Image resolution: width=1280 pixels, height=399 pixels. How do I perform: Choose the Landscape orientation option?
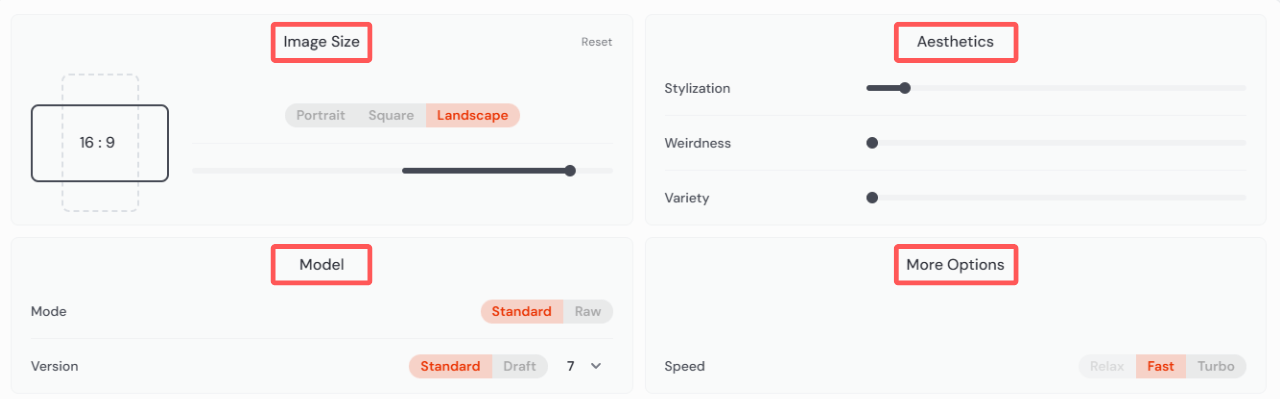[x=473, y=115]
